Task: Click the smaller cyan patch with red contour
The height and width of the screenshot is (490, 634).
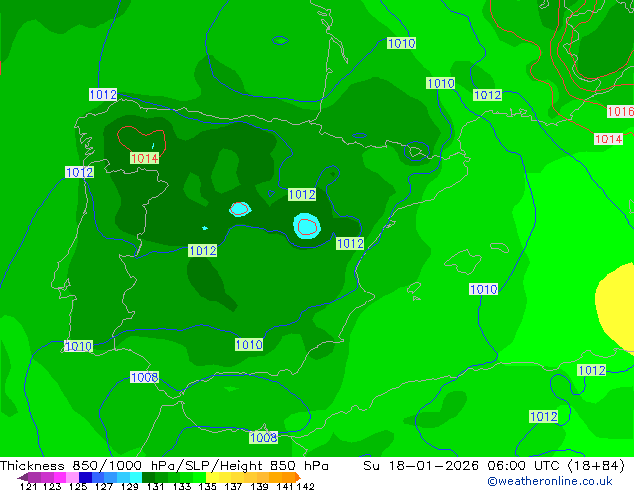Action: click(x=240, y=209)
